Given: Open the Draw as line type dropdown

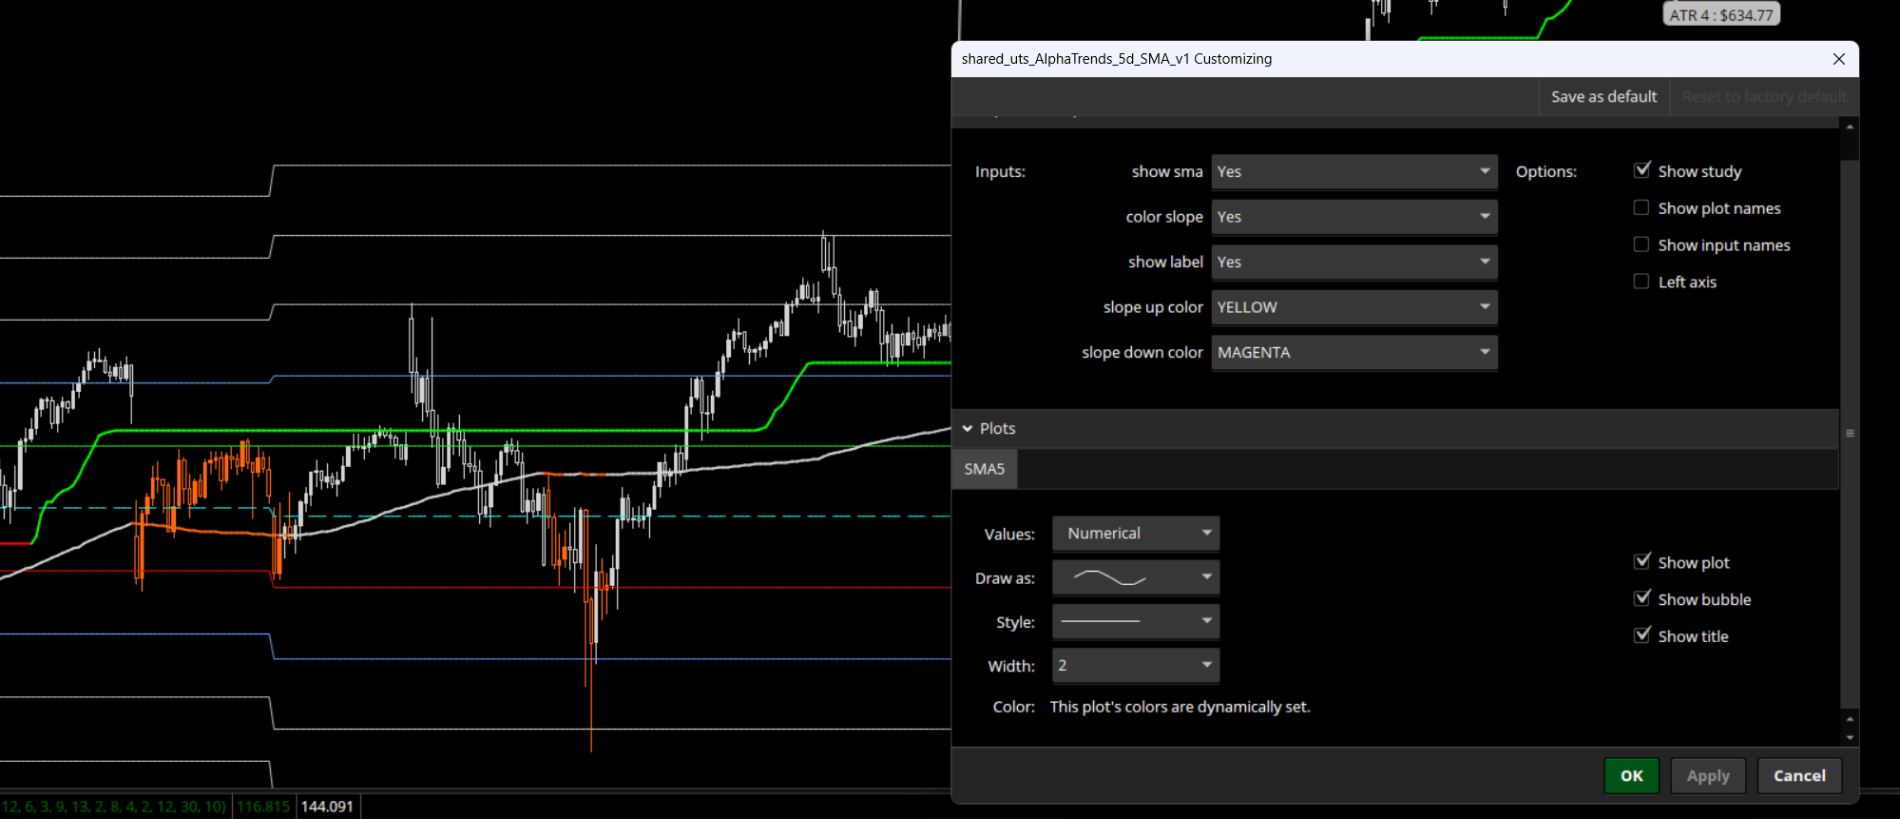Looking at the screenshot, I should (x=1136, y=578).
